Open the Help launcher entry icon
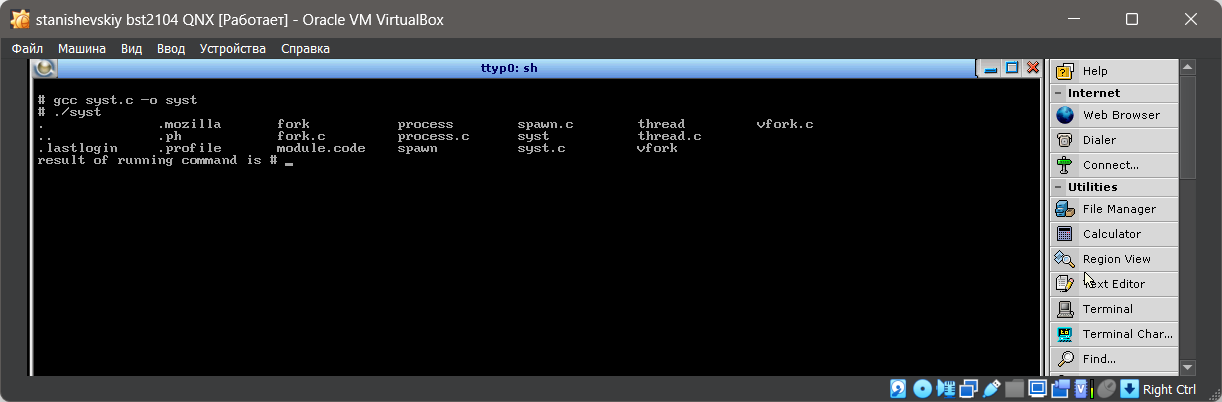This screenshot has height=402, width=1222. point(1065,71)
